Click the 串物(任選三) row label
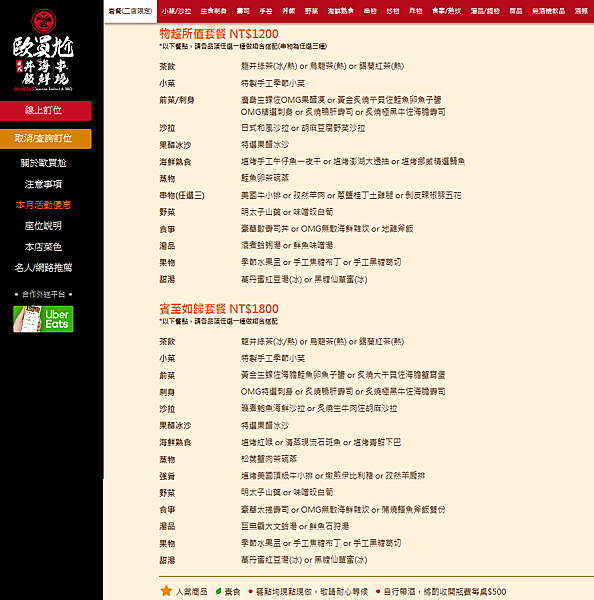The width and height of the screenshot is (594, 600). point(182,196)
